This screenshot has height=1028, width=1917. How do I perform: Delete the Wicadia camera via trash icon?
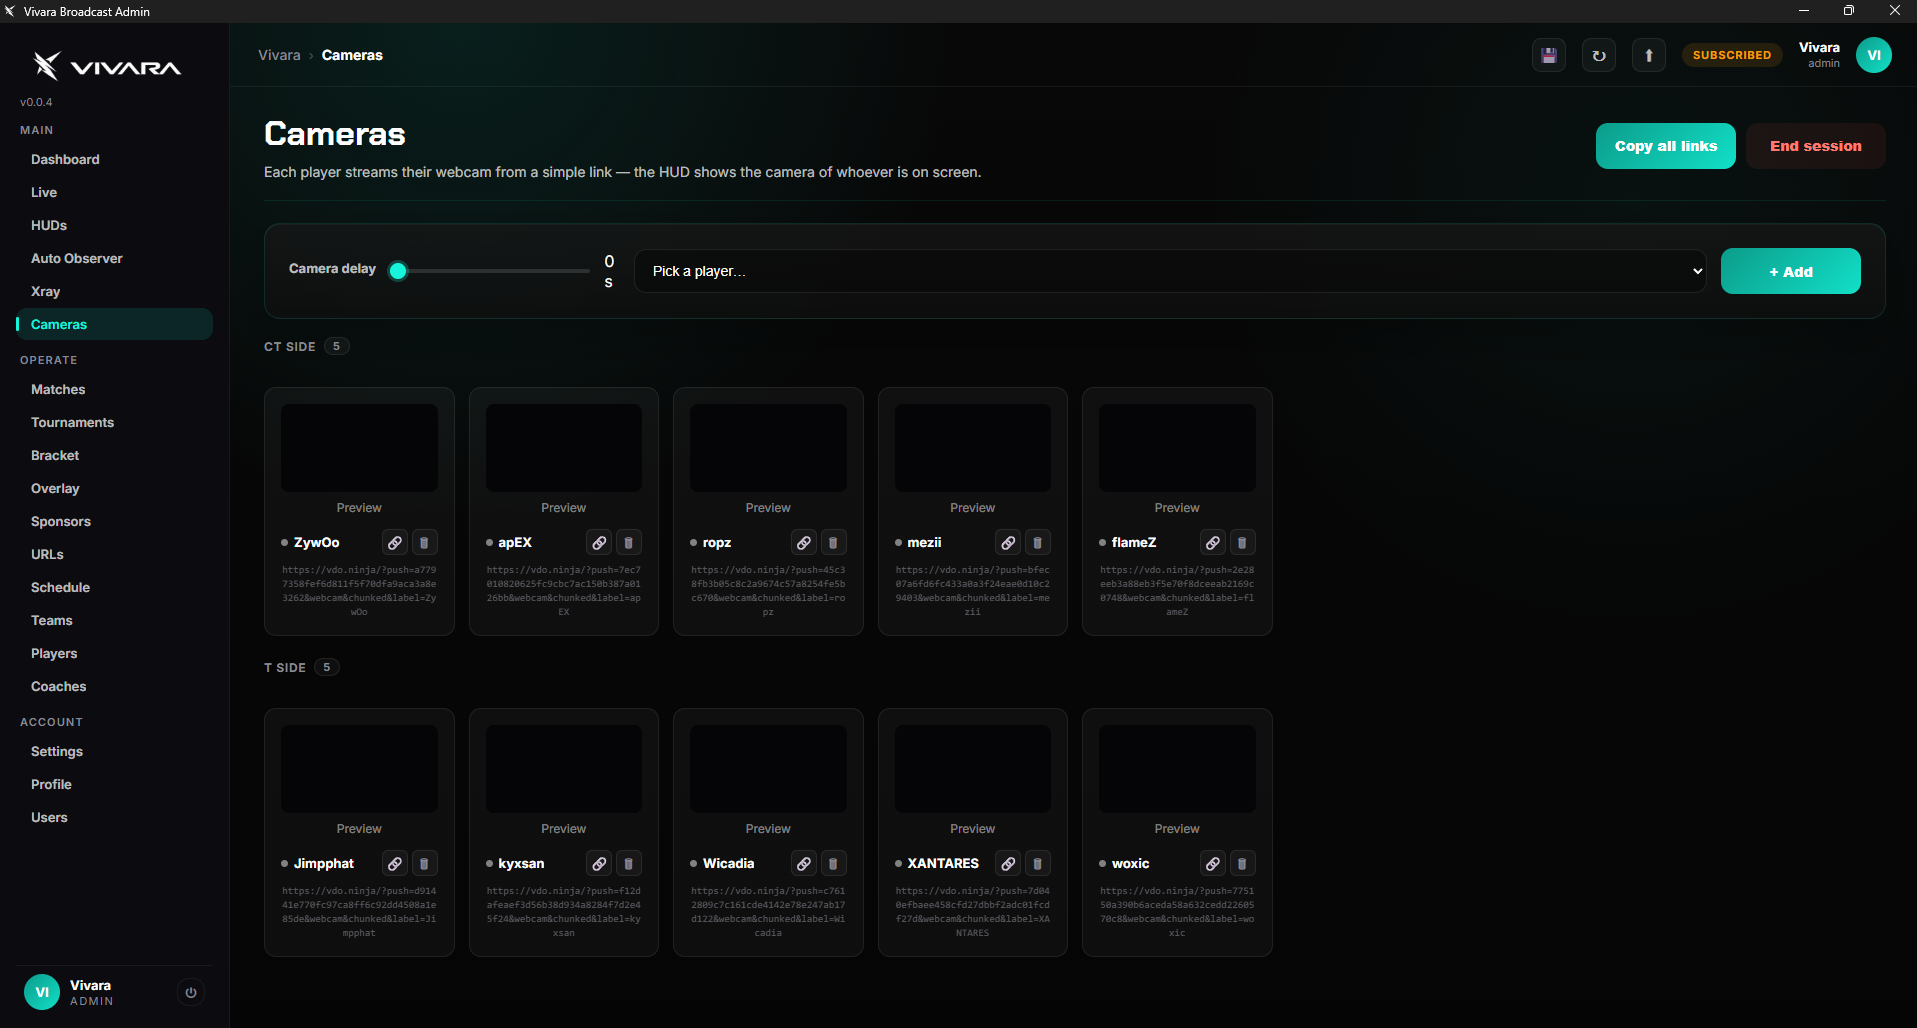click(x=833, y=863)
